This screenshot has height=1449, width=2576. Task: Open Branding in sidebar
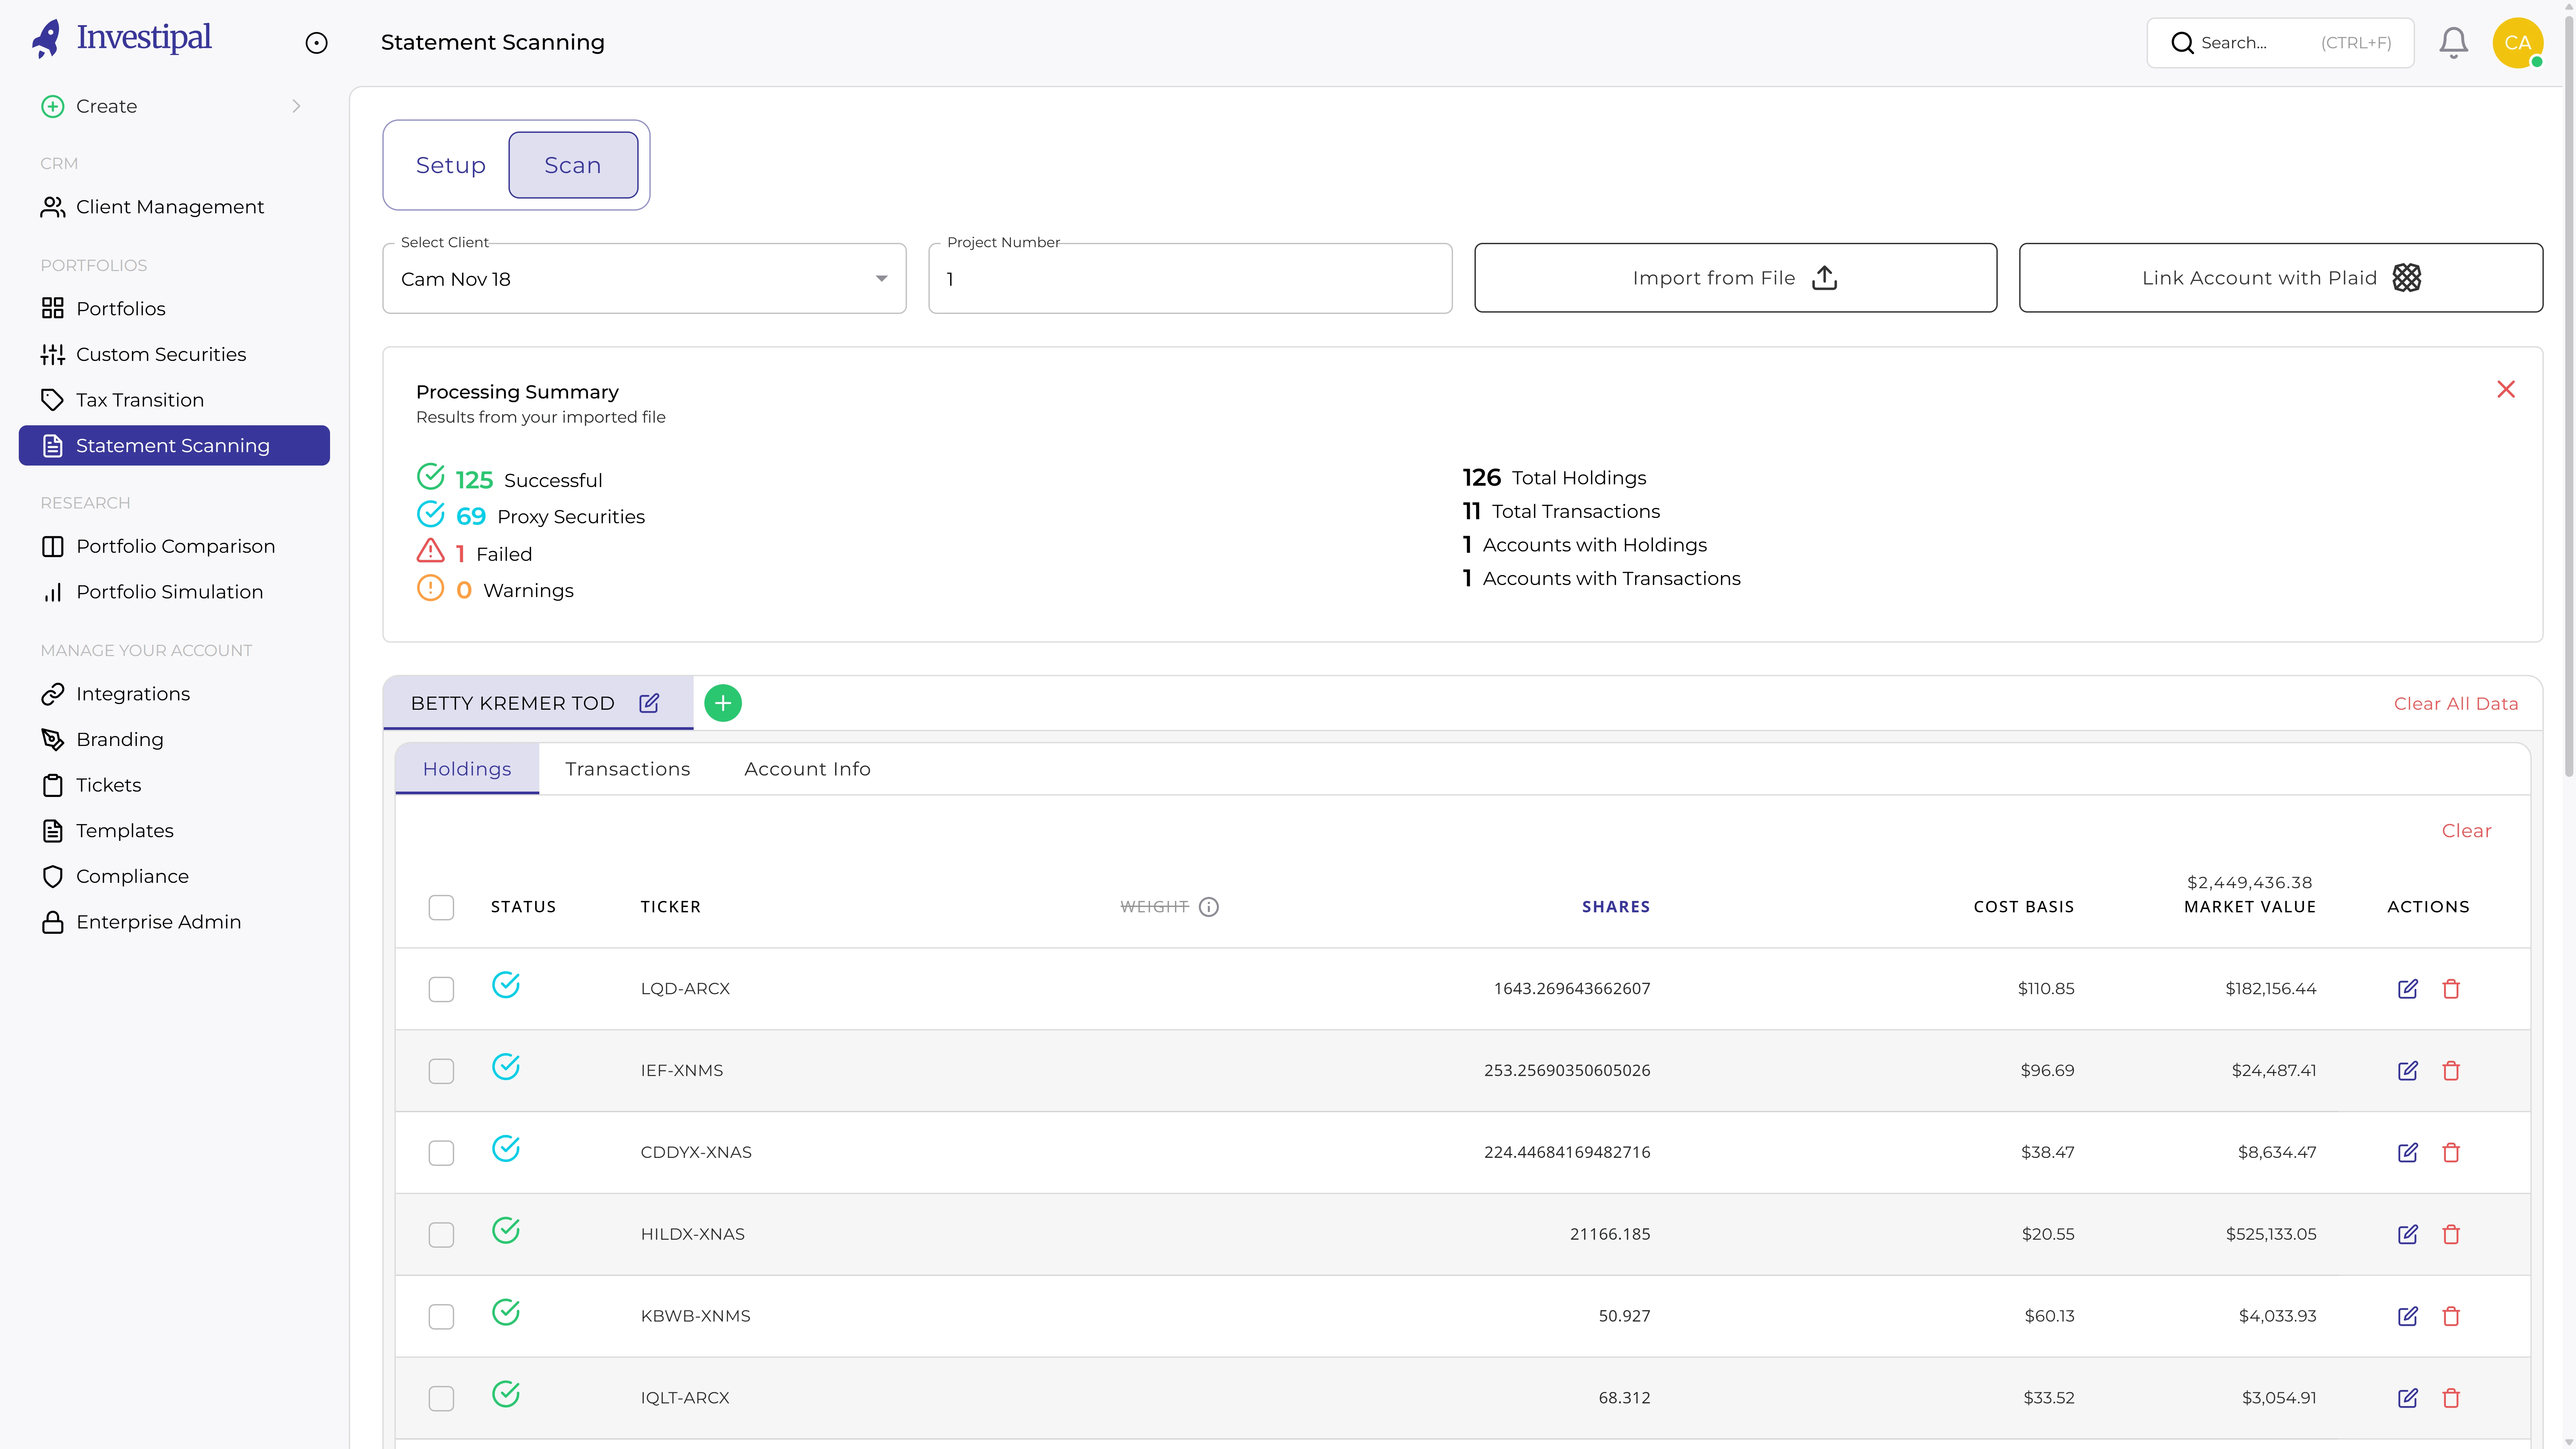[x=174, y=740]
